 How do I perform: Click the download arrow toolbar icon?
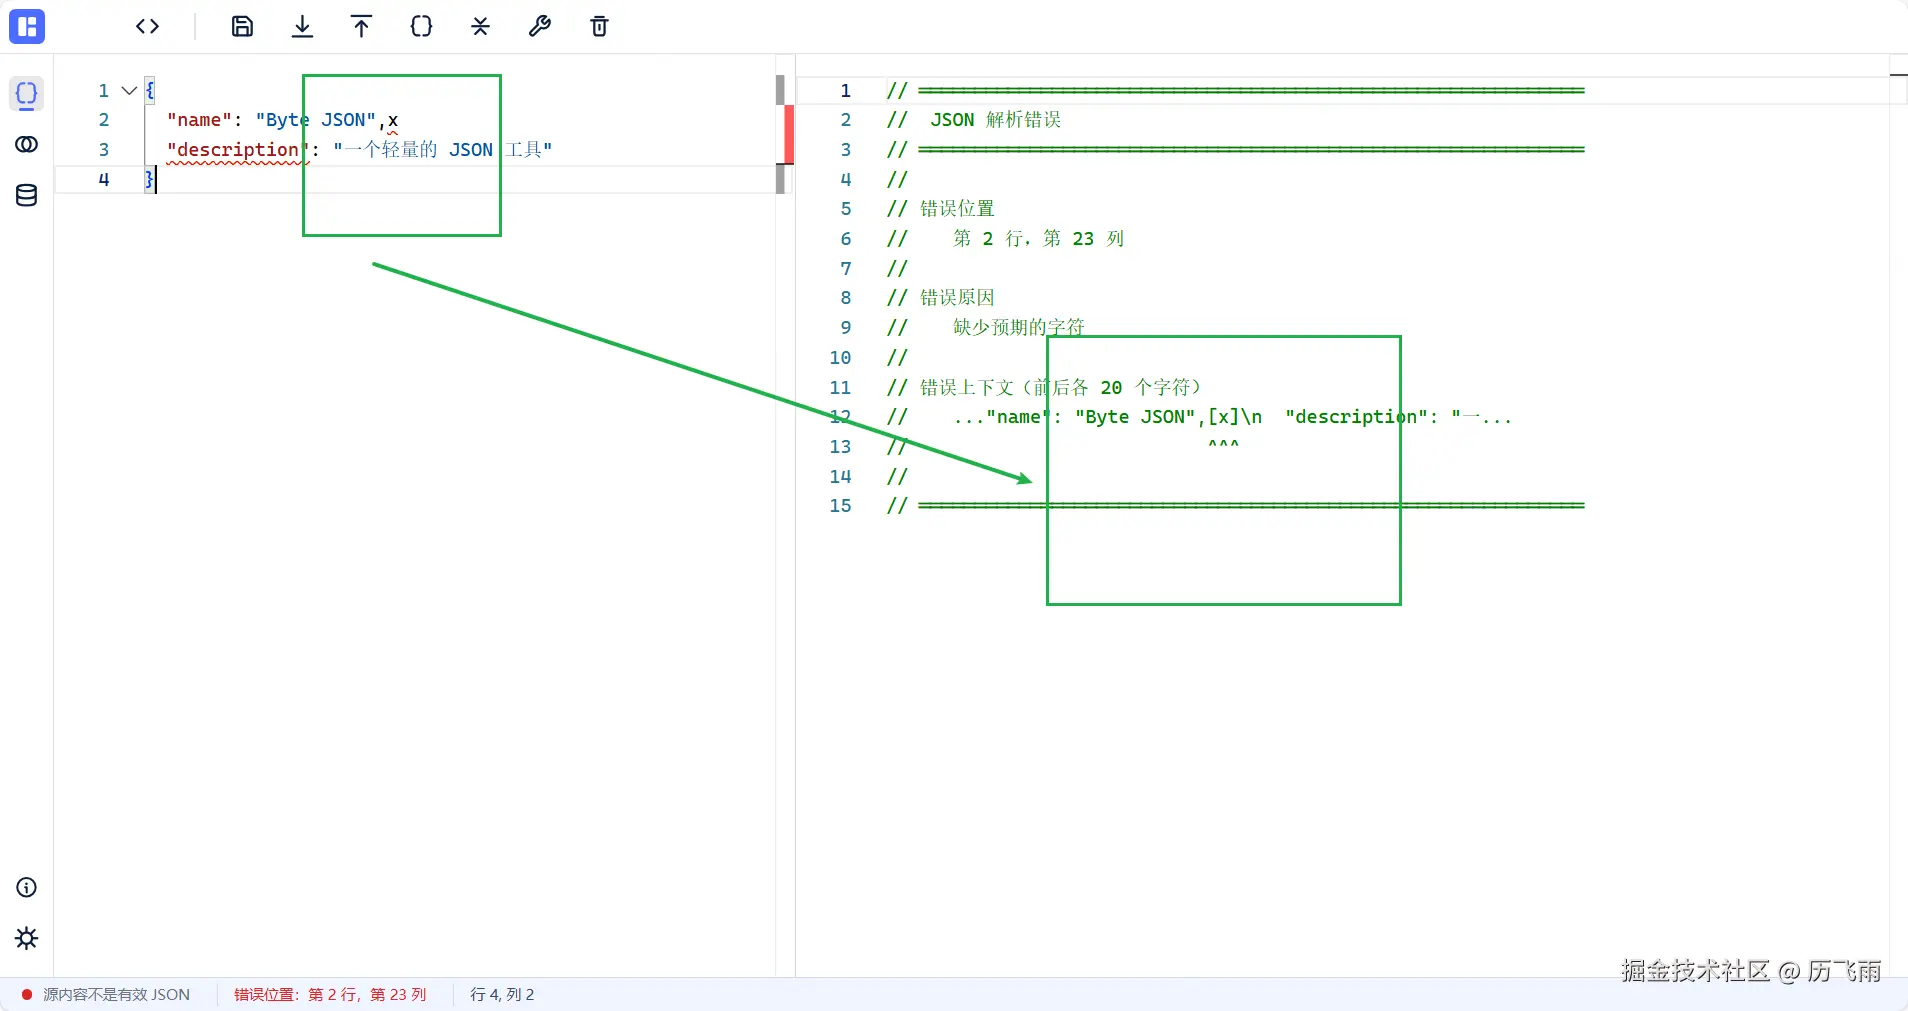click(x=302, y=27)
